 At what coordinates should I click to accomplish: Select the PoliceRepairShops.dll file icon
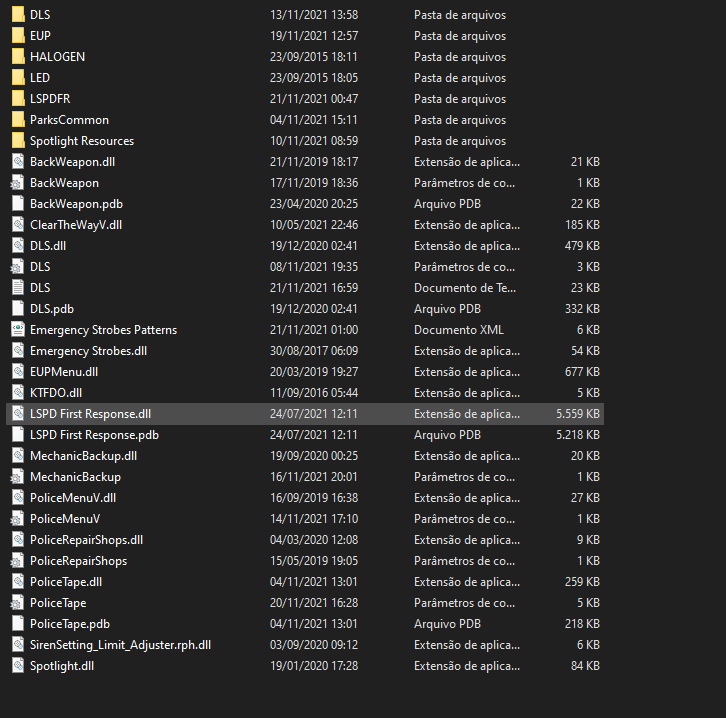pos(18,540)
